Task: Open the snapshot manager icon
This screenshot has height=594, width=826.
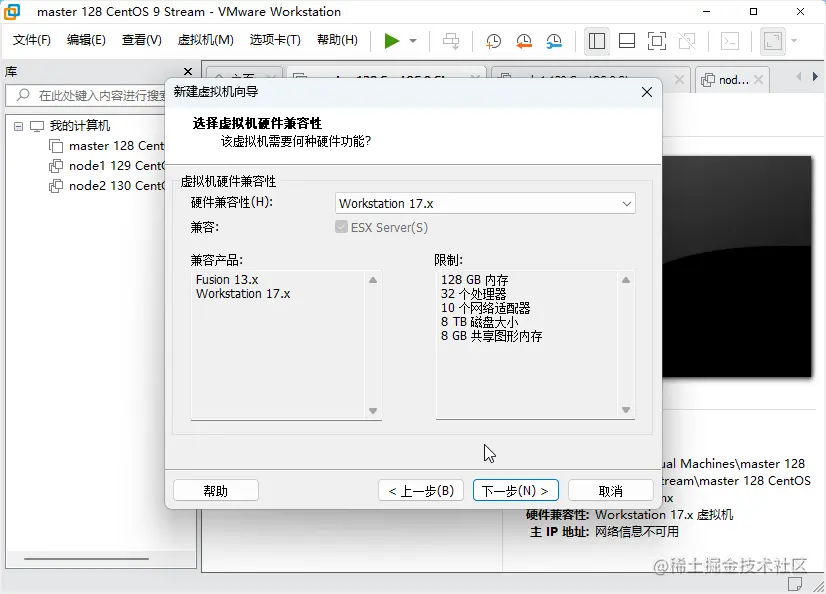Action: pos(553,41)
